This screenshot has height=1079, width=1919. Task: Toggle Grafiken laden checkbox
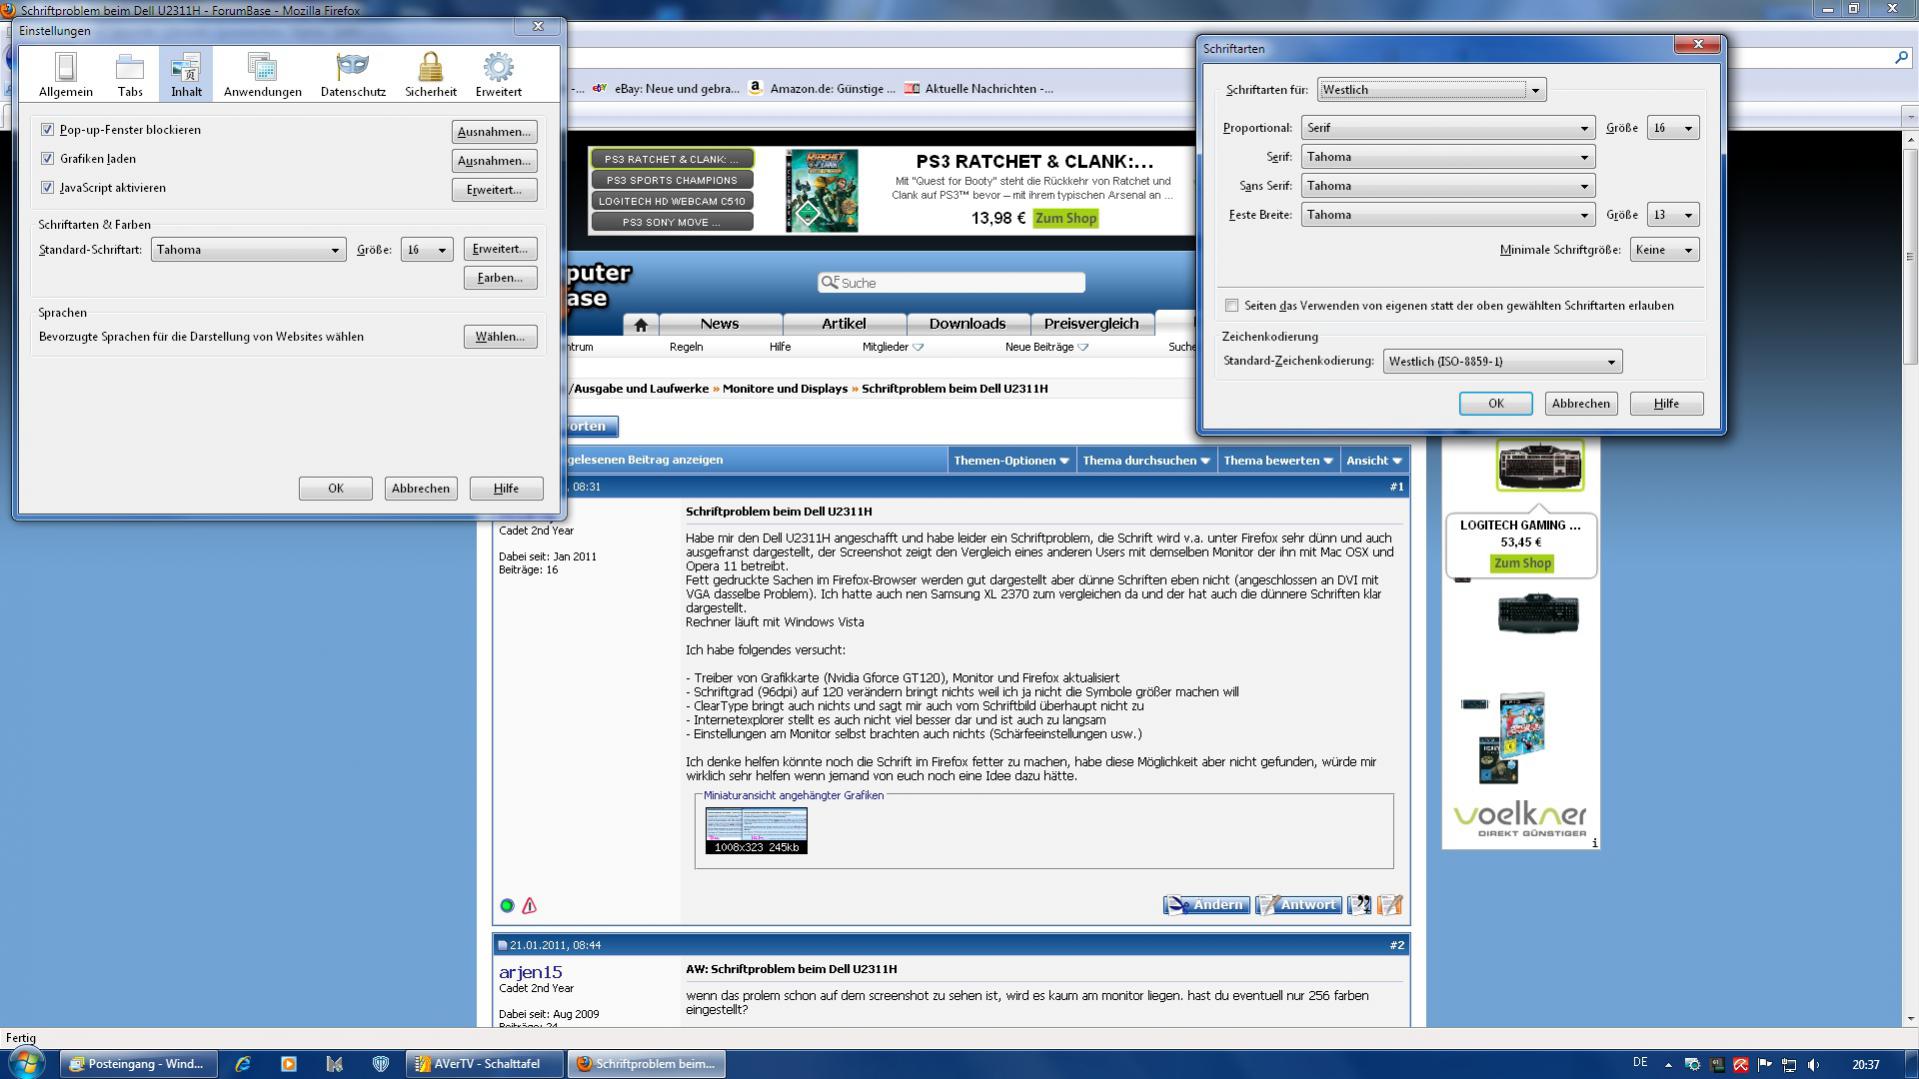[47, 159]
